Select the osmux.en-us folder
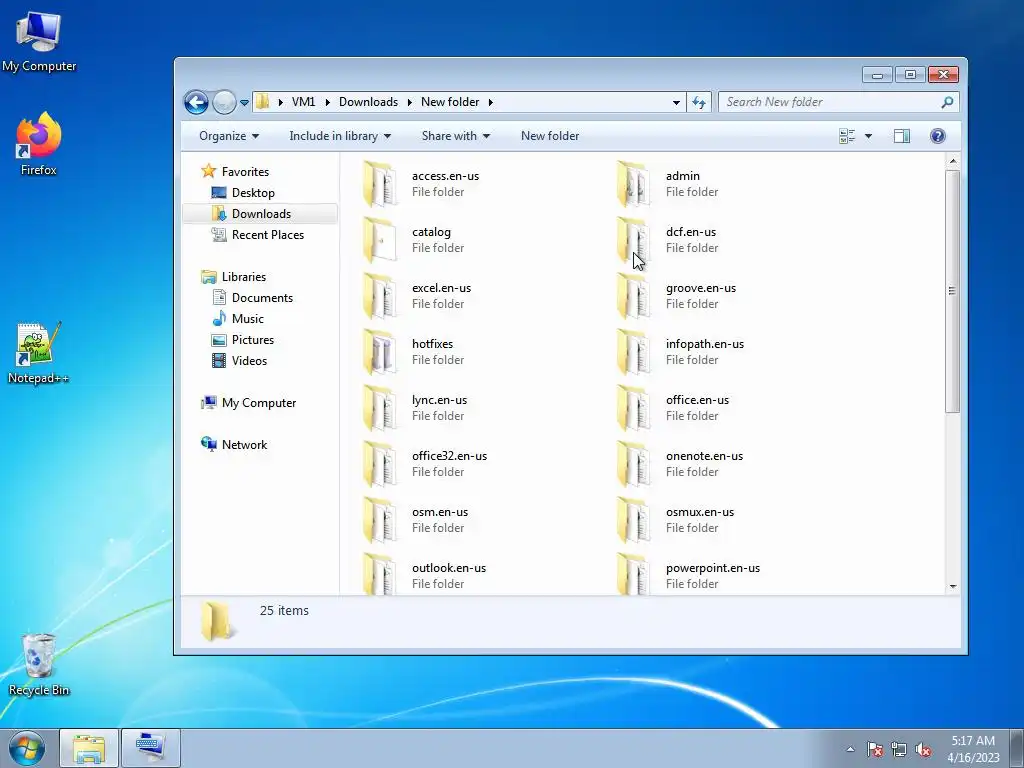 (x=676, y=520)
